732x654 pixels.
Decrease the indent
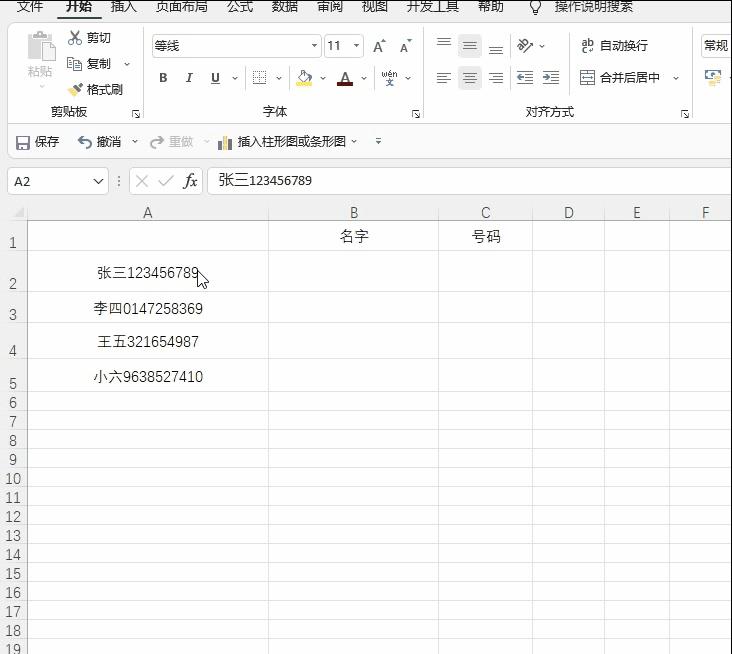click(525, 77)
